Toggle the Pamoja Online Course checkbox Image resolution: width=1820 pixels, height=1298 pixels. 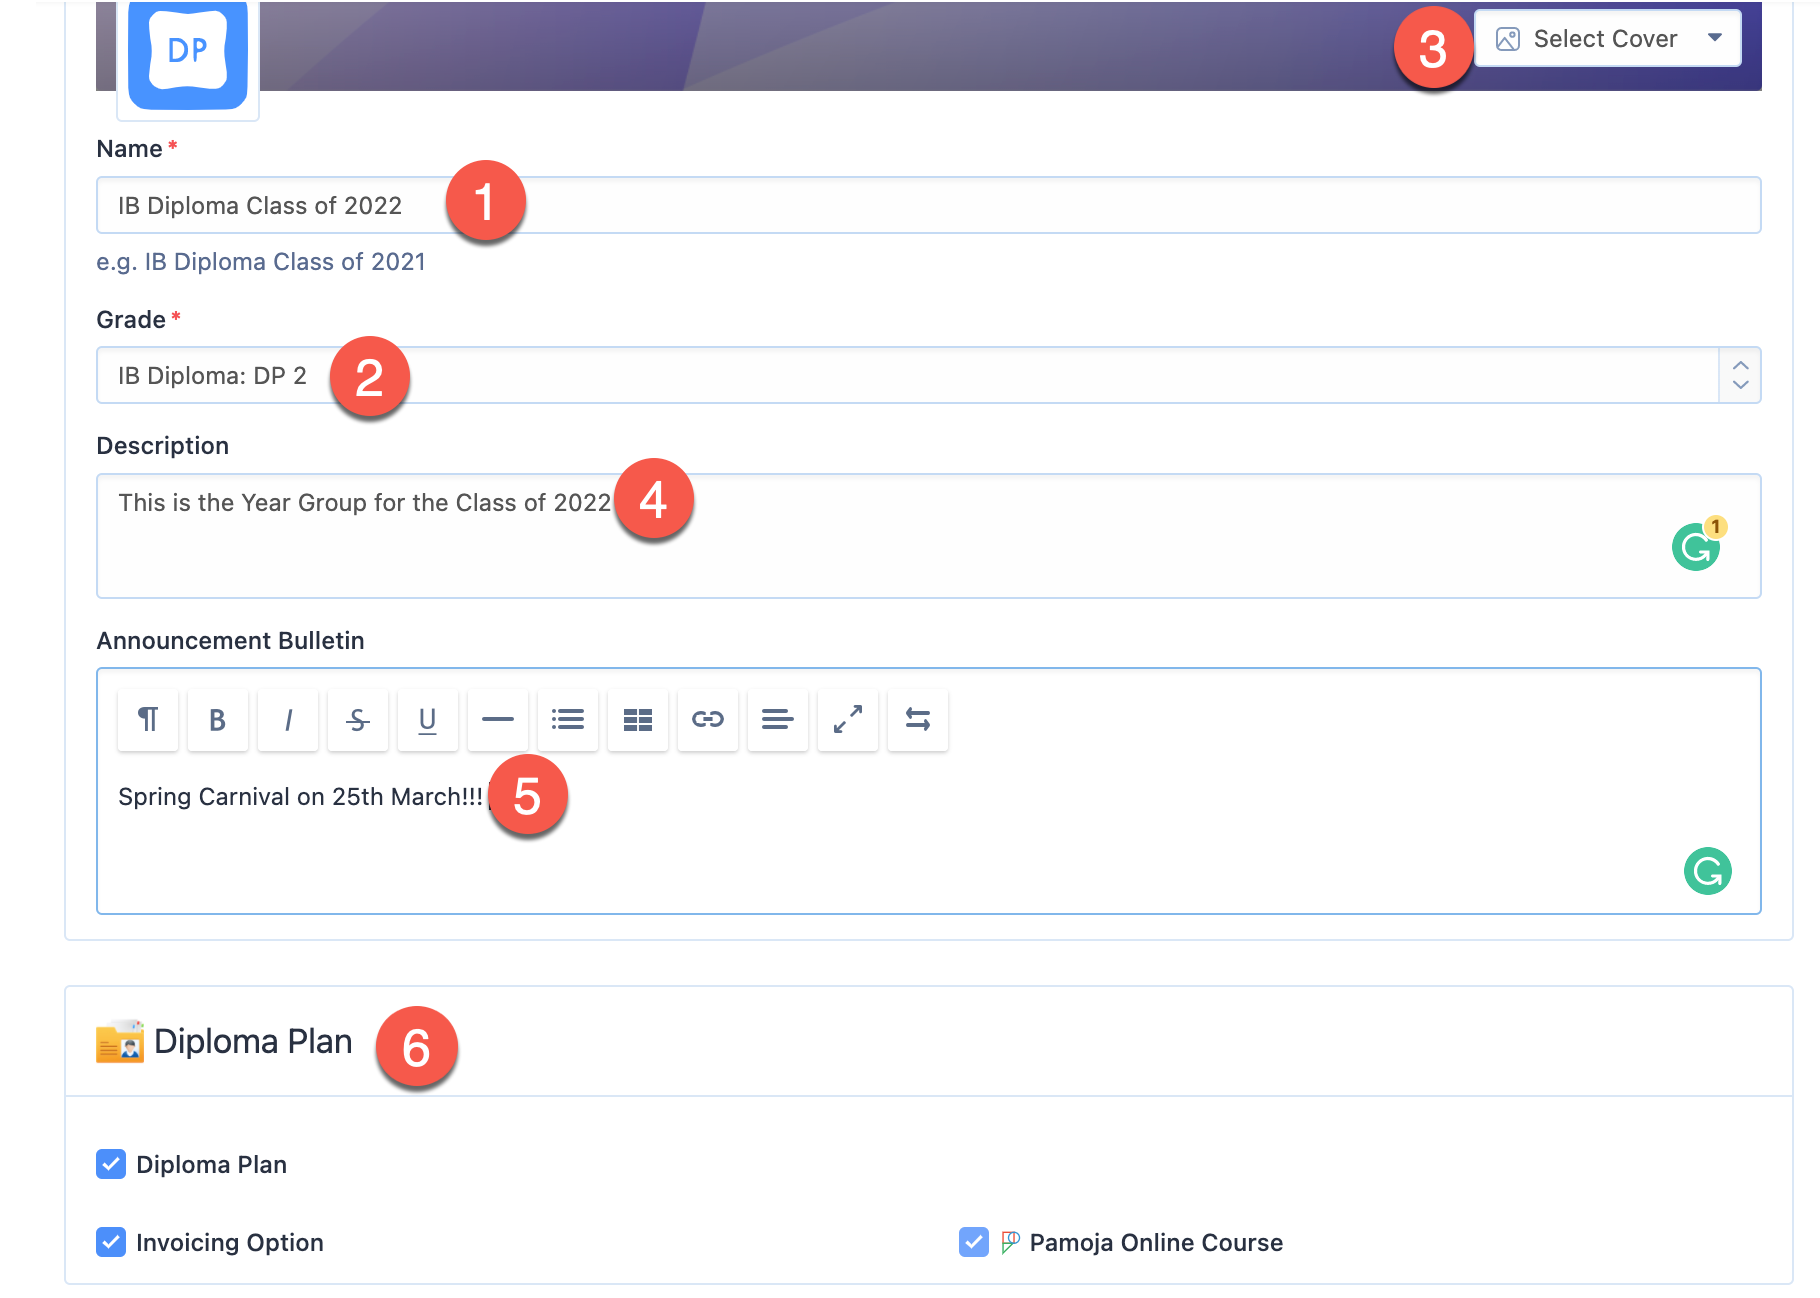click(974, 1242)
